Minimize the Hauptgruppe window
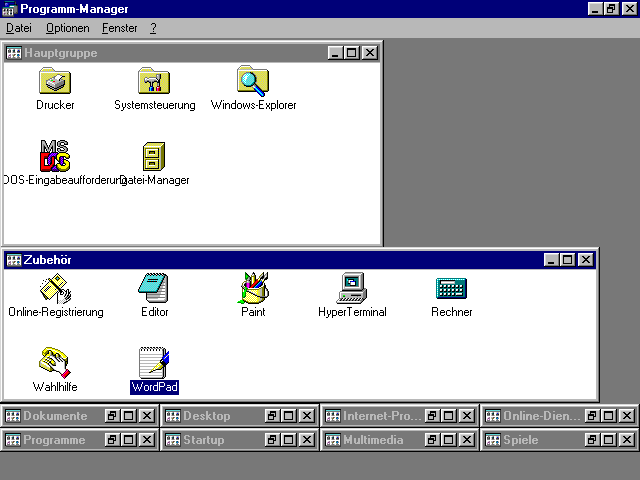Image resolution: width=640 pixels, height=480 pixels. (x=335, y=53)
